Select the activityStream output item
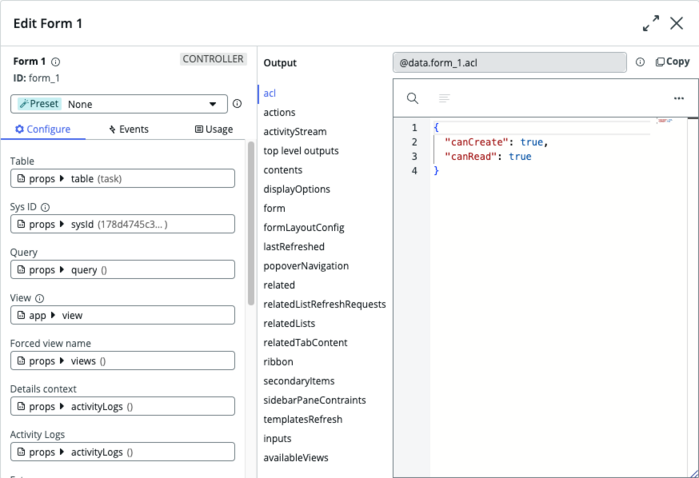The height and width of the screenshot is (478, 699). pos(295,132)
